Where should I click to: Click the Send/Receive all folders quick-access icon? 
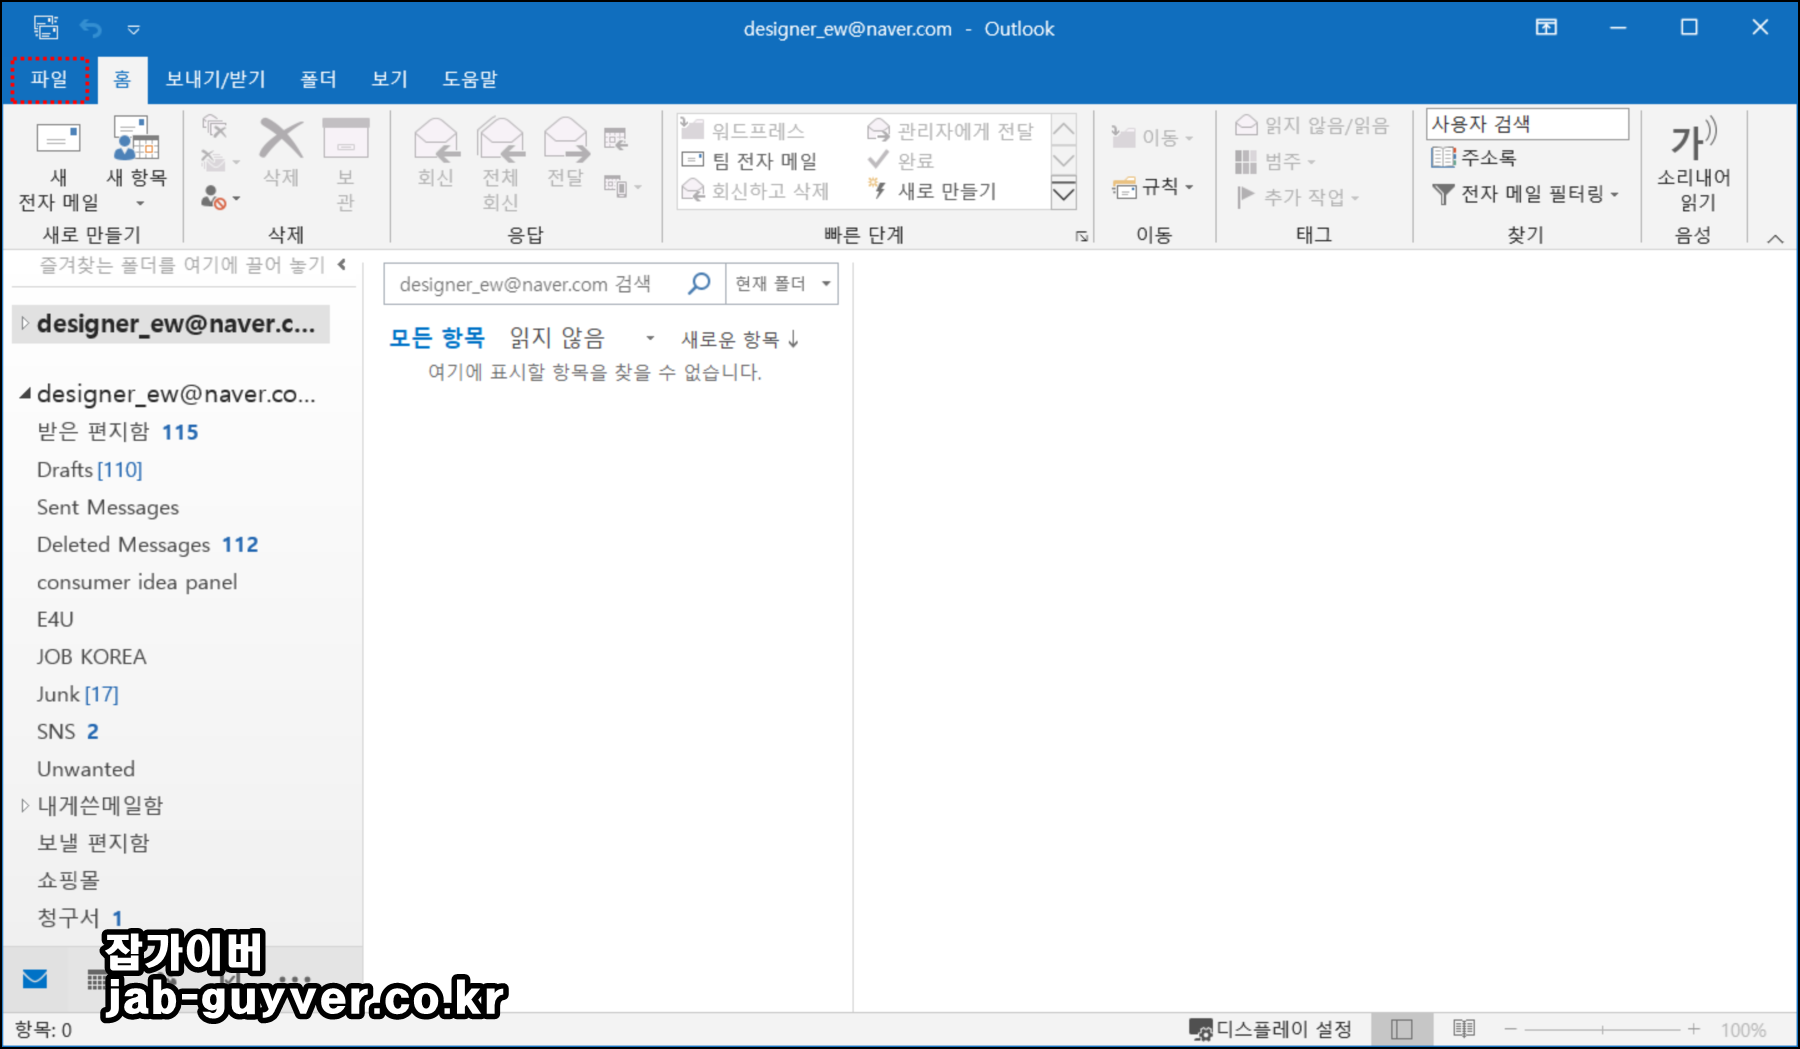coord(46,28)
